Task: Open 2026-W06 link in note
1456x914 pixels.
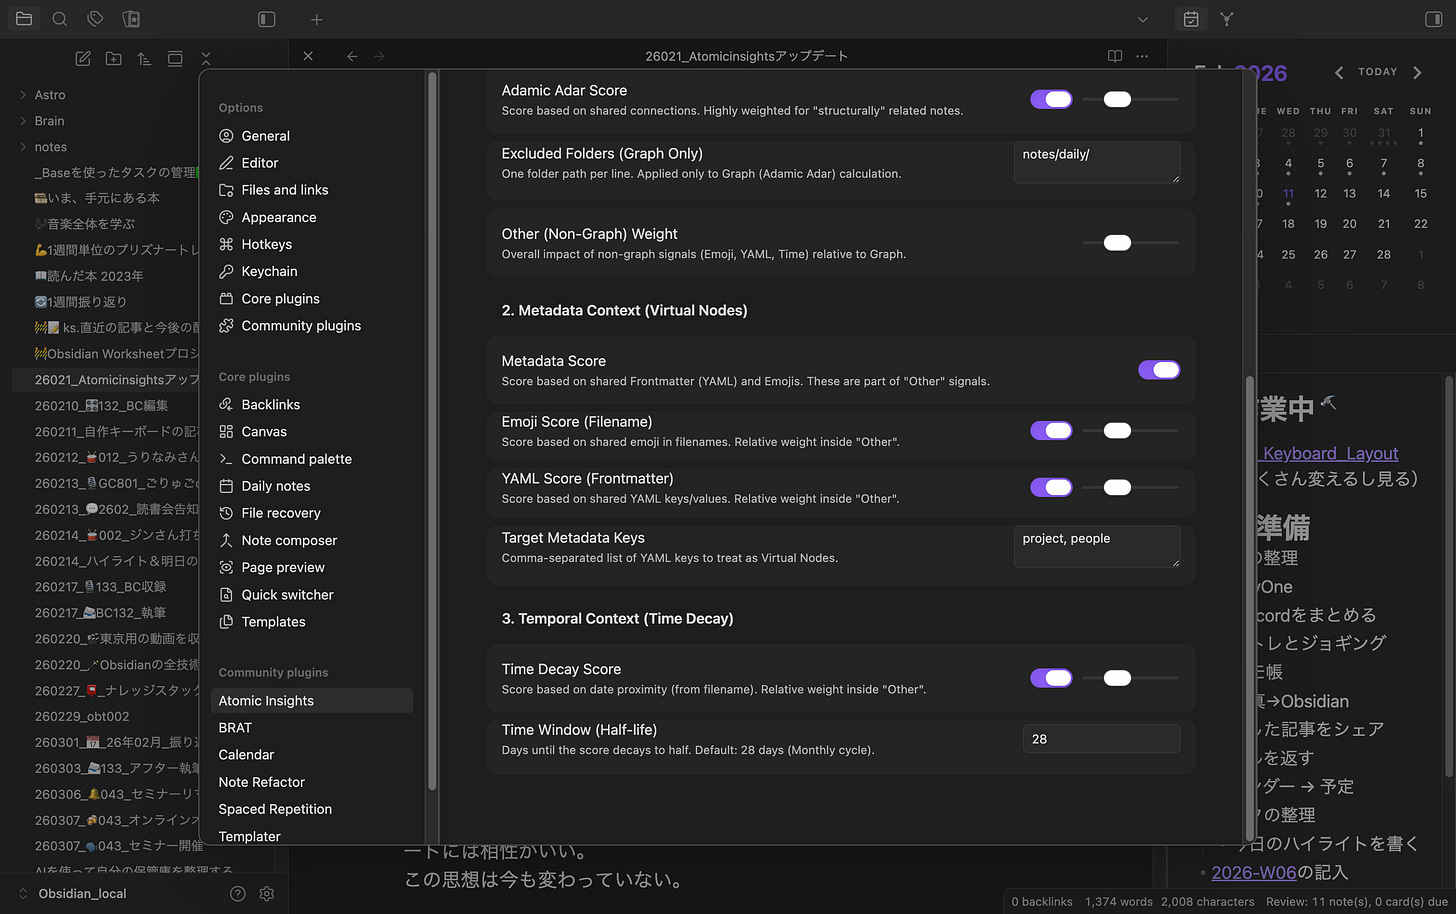Action: (1254, 873)
